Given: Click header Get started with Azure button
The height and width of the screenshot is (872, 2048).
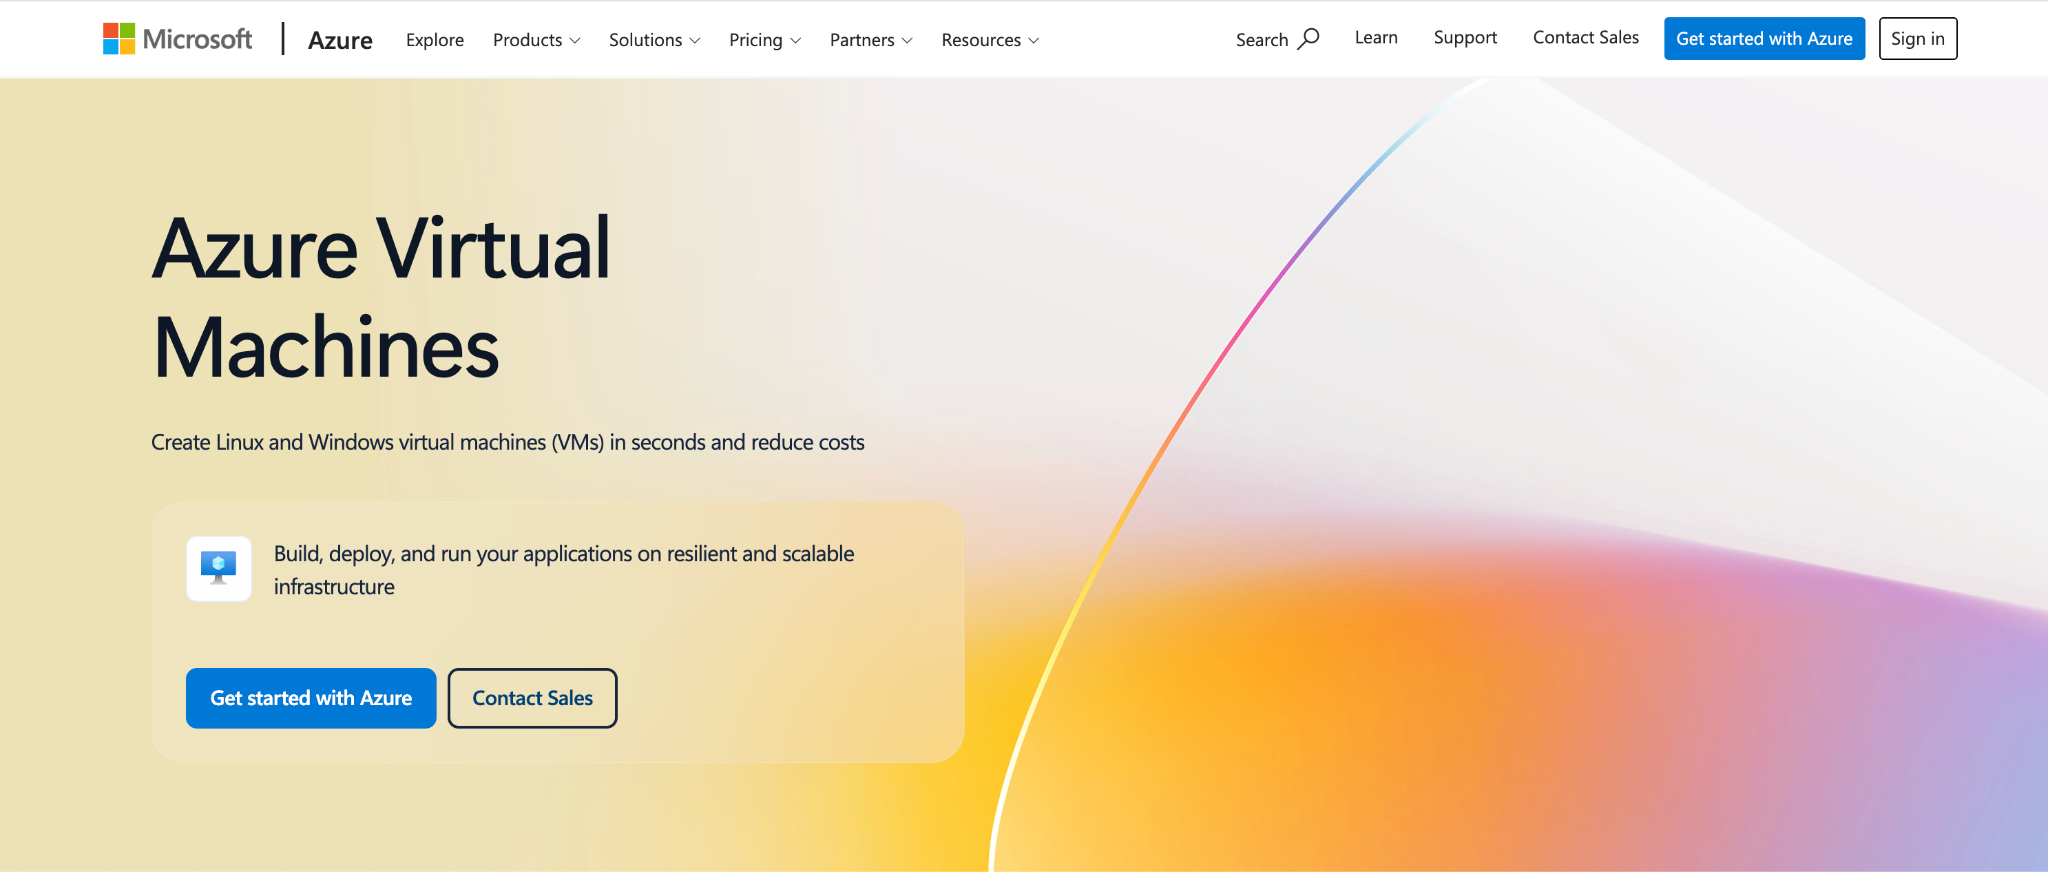Looking at the screenshot, I should point(1764,38).
